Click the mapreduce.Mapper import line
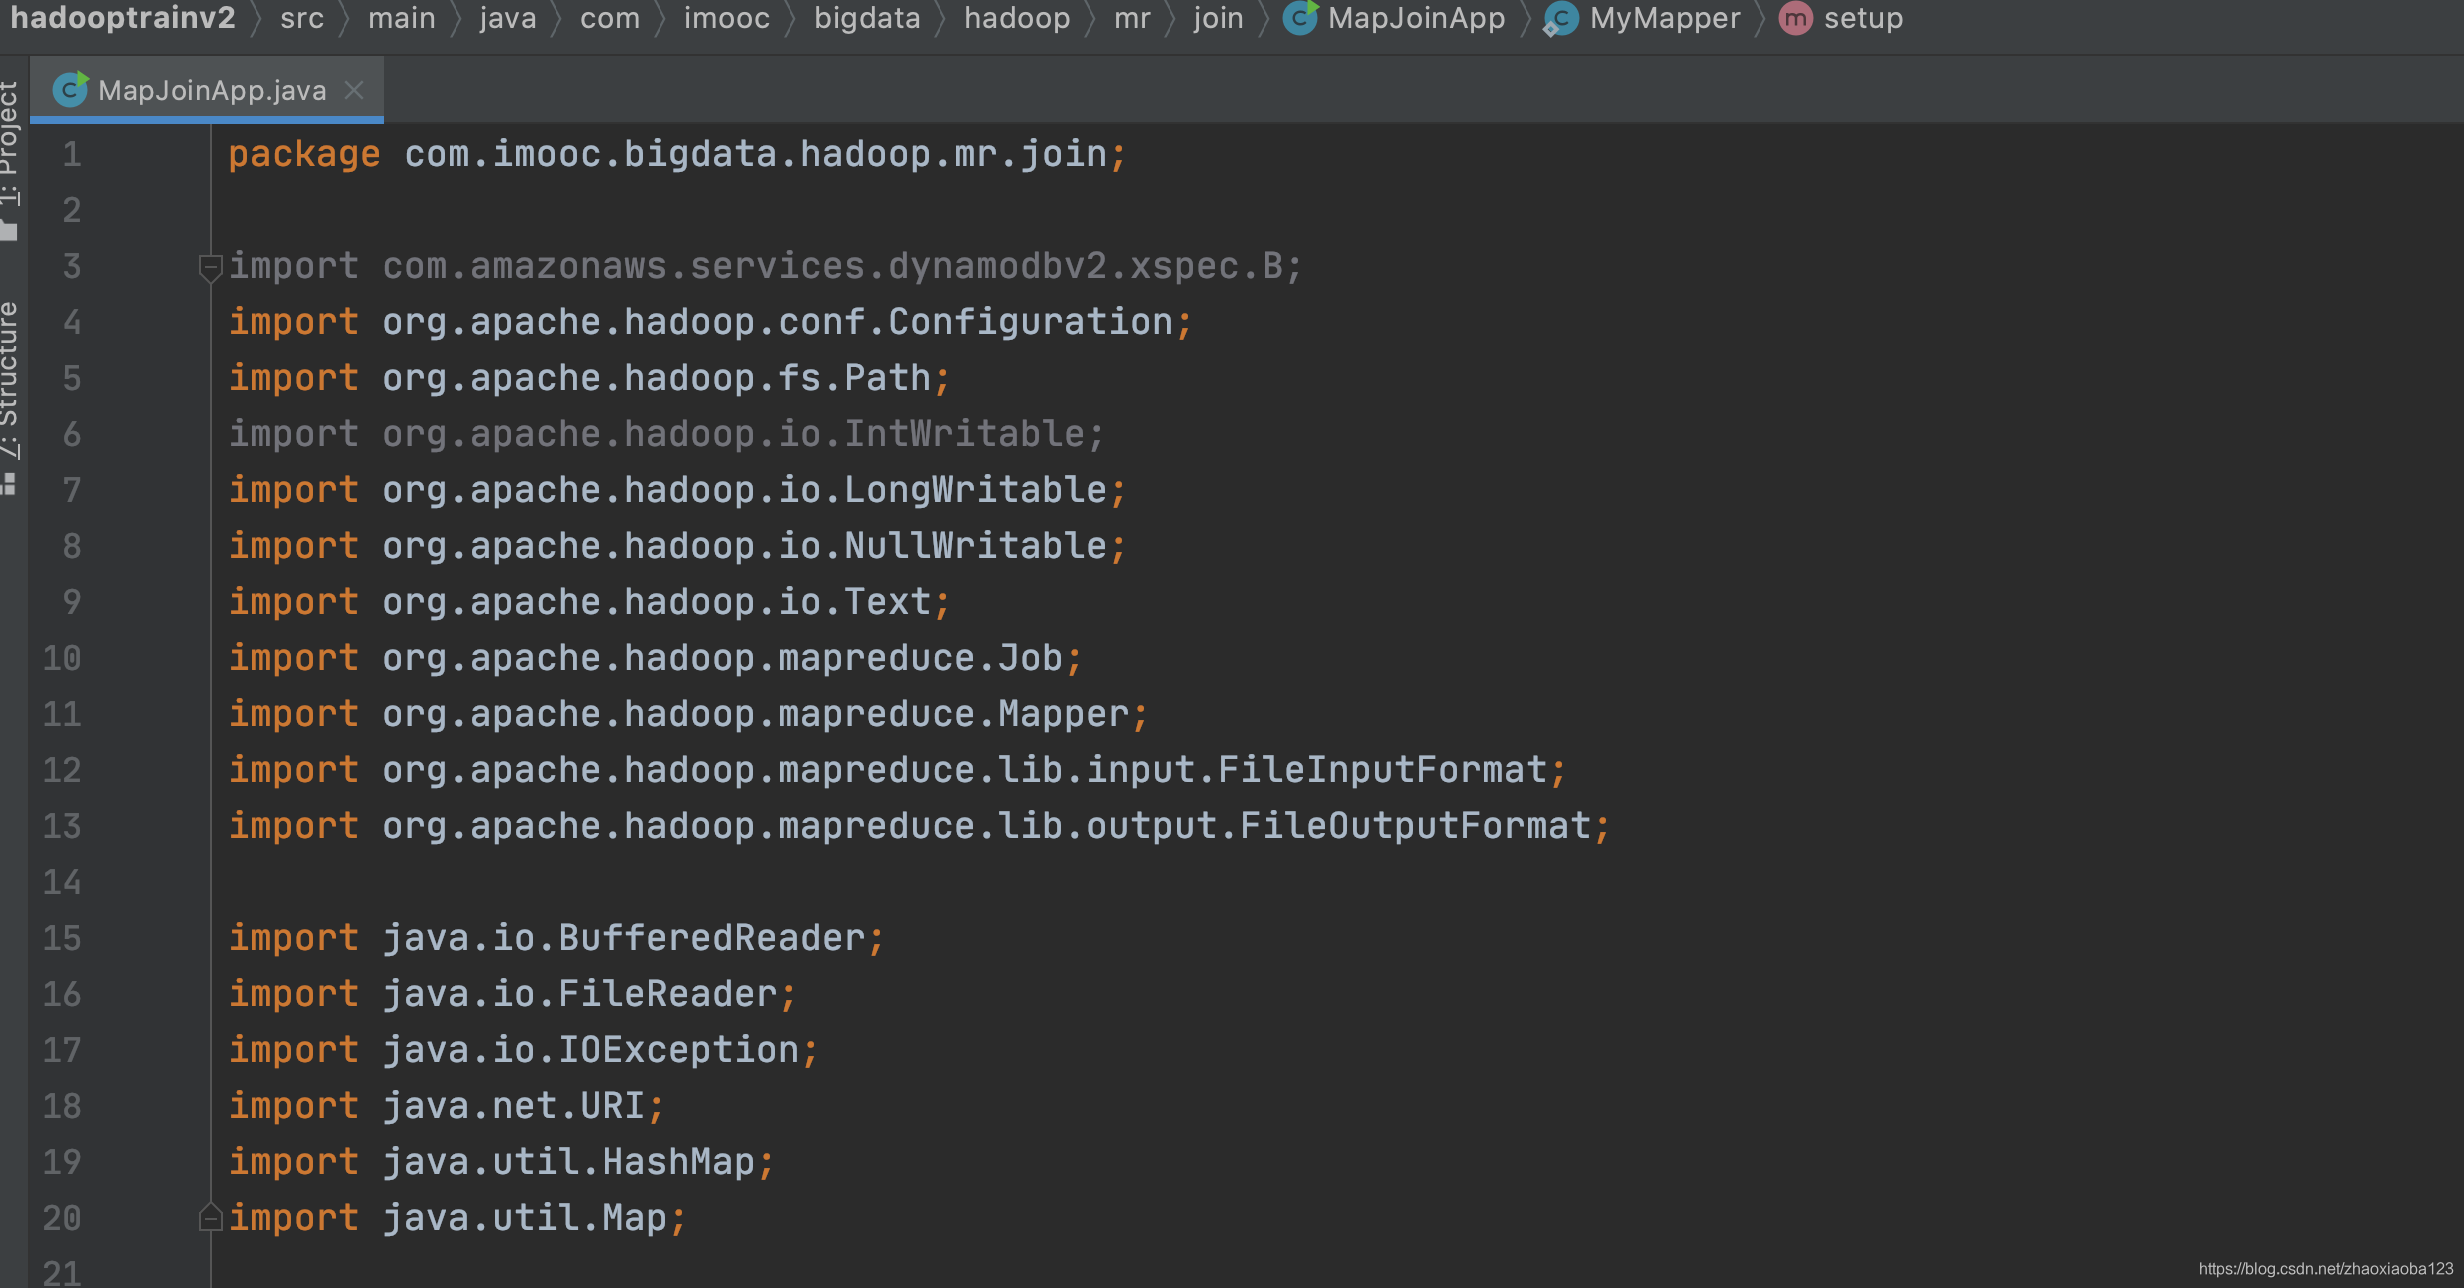The width and height of the screenshot is (2464, 1288). [688, 714]
